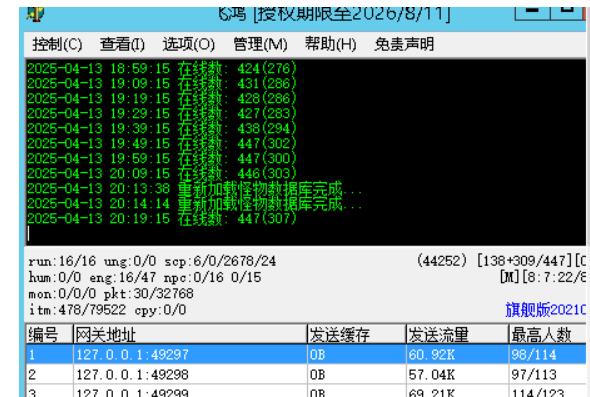The height and width of the screenshot is (397, 590).
Task: Click the 0B cache cell of row 1
Action: [357, 354]
